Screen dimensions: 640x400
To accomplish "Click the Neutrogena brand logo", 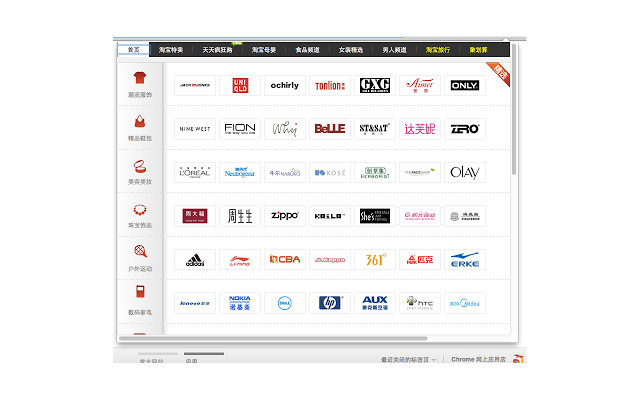I will point(240,173).
